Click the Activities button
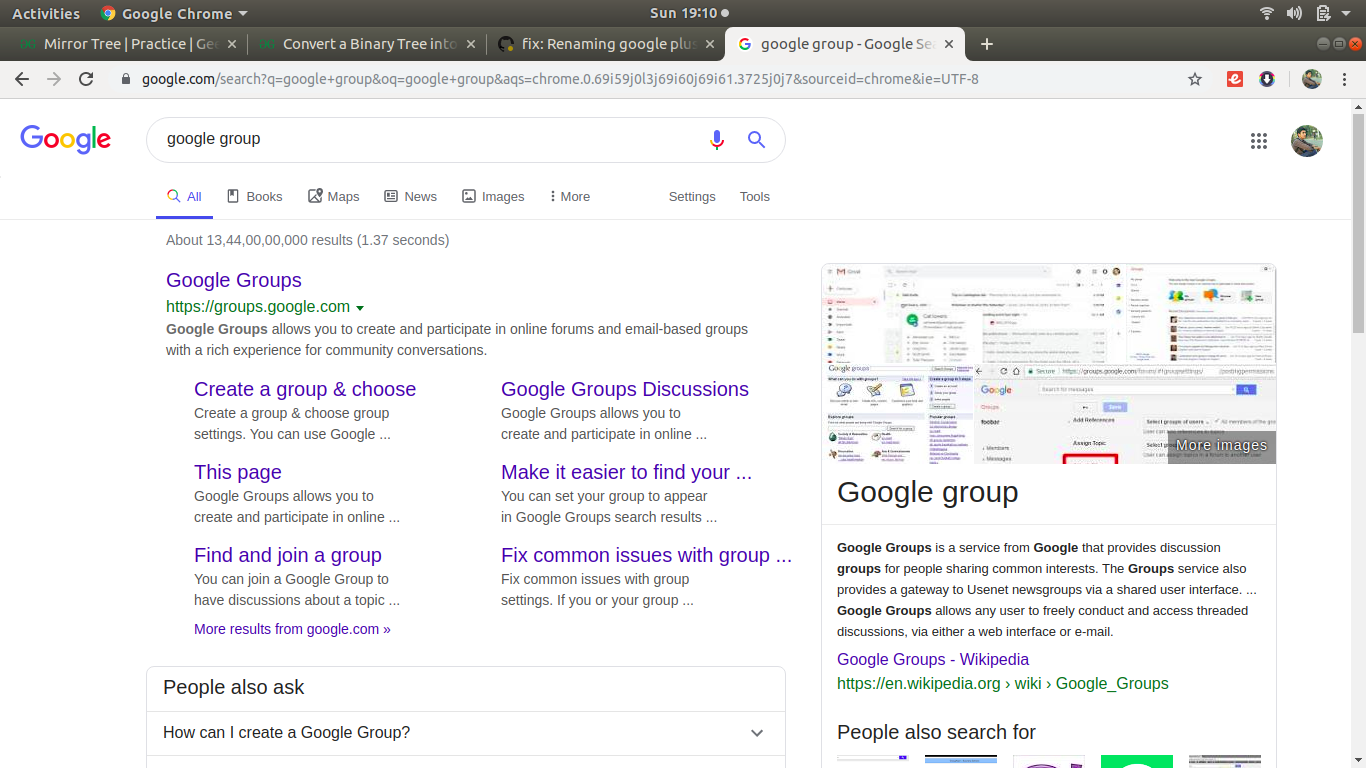 [46, 13]
